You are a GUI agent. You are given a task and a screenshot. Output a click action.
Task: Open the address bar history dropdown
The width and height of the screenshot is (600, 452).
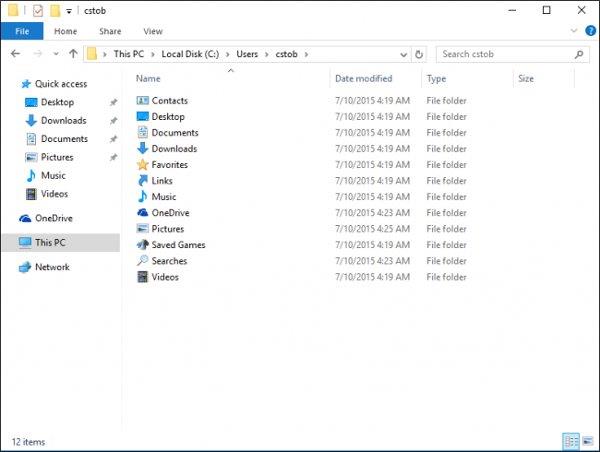click(403, 55)
